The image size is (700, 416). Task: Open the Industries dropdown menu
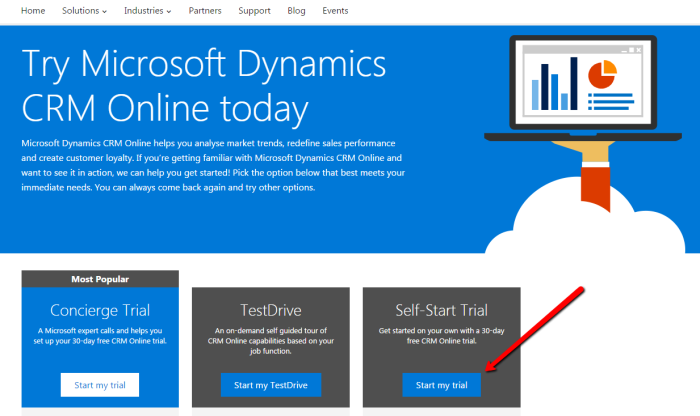coord(147,11)
